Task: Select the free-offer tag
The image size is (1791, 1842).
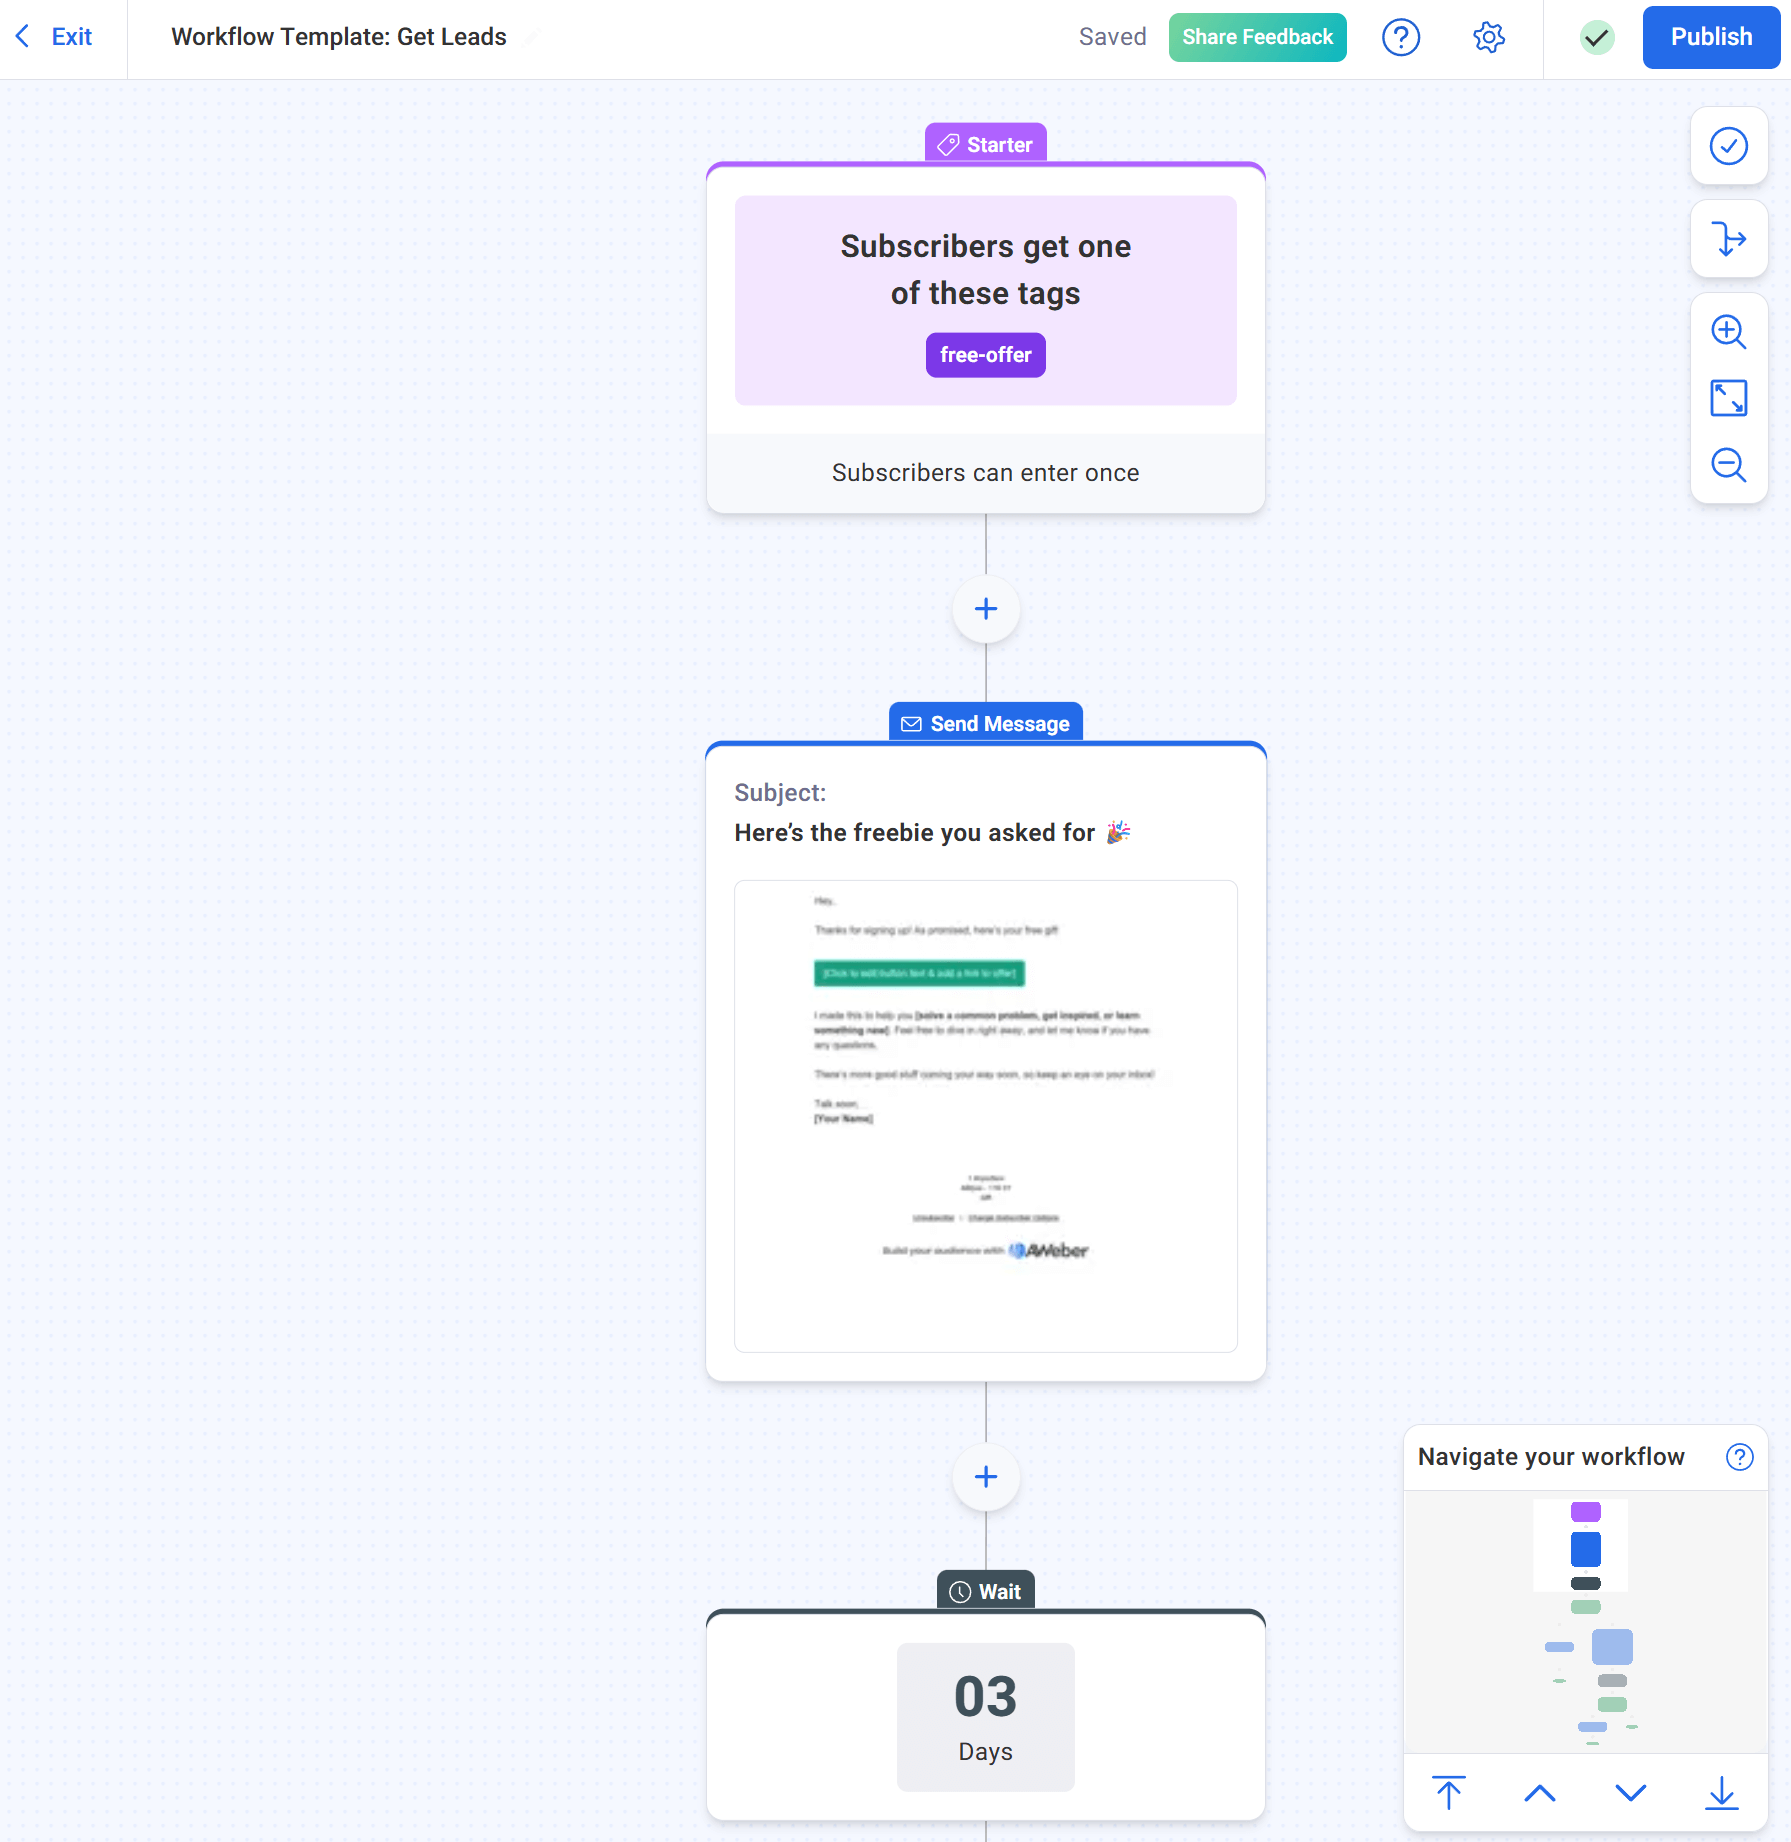Action: [x=985, y=355]
